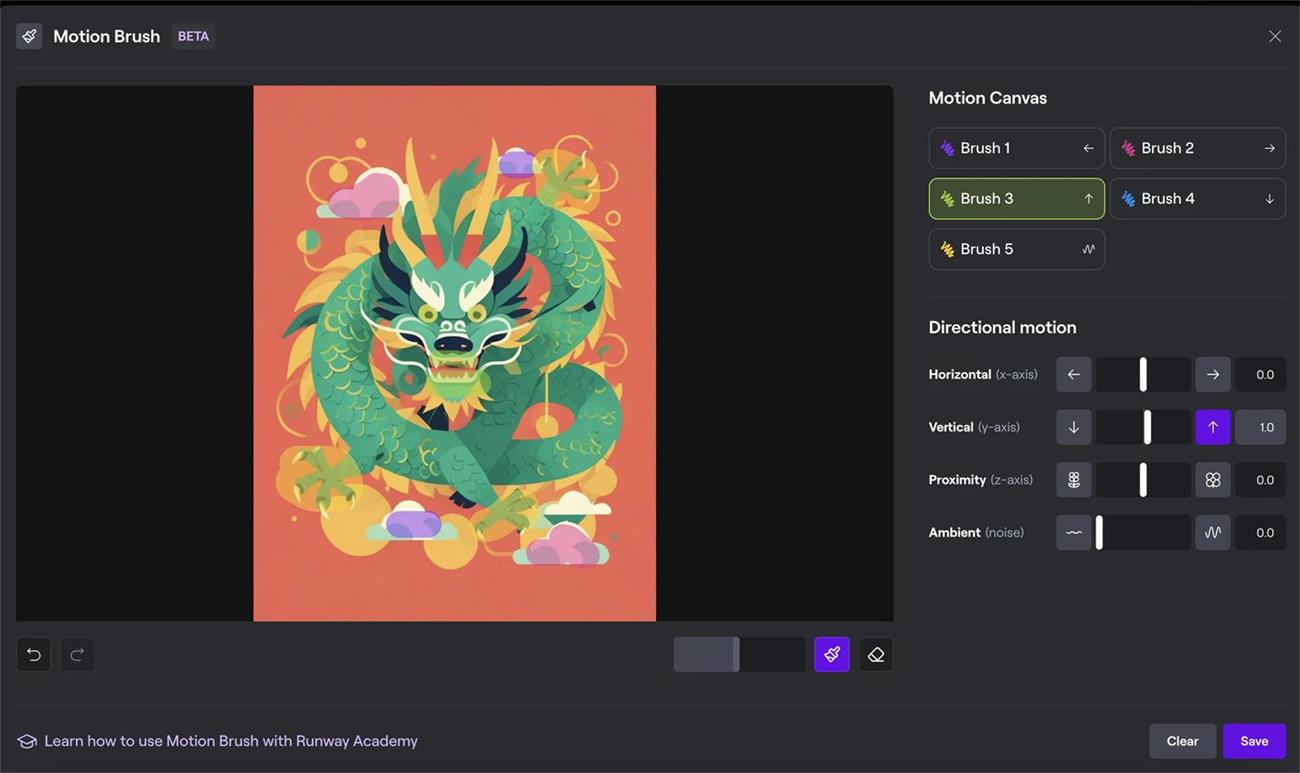Viewport: 1300px width, 773px height.
Task: Activate Brush 5 with ambient motion
Action: pyautogui.click(x=1016, y=249)
